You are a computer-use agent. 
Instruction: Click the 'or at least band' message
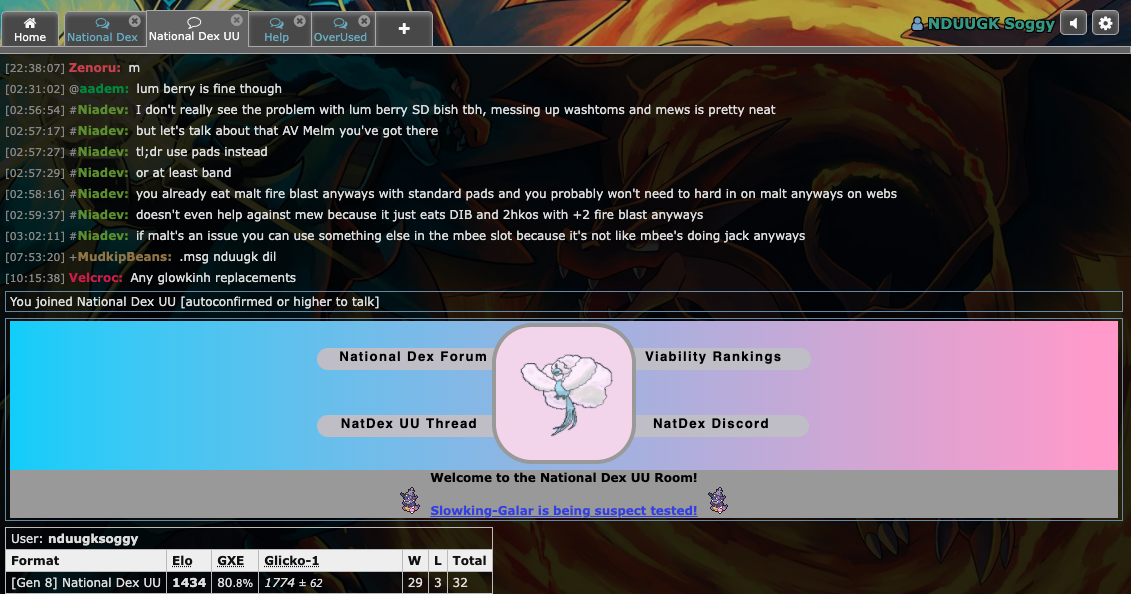click(183, 172)
